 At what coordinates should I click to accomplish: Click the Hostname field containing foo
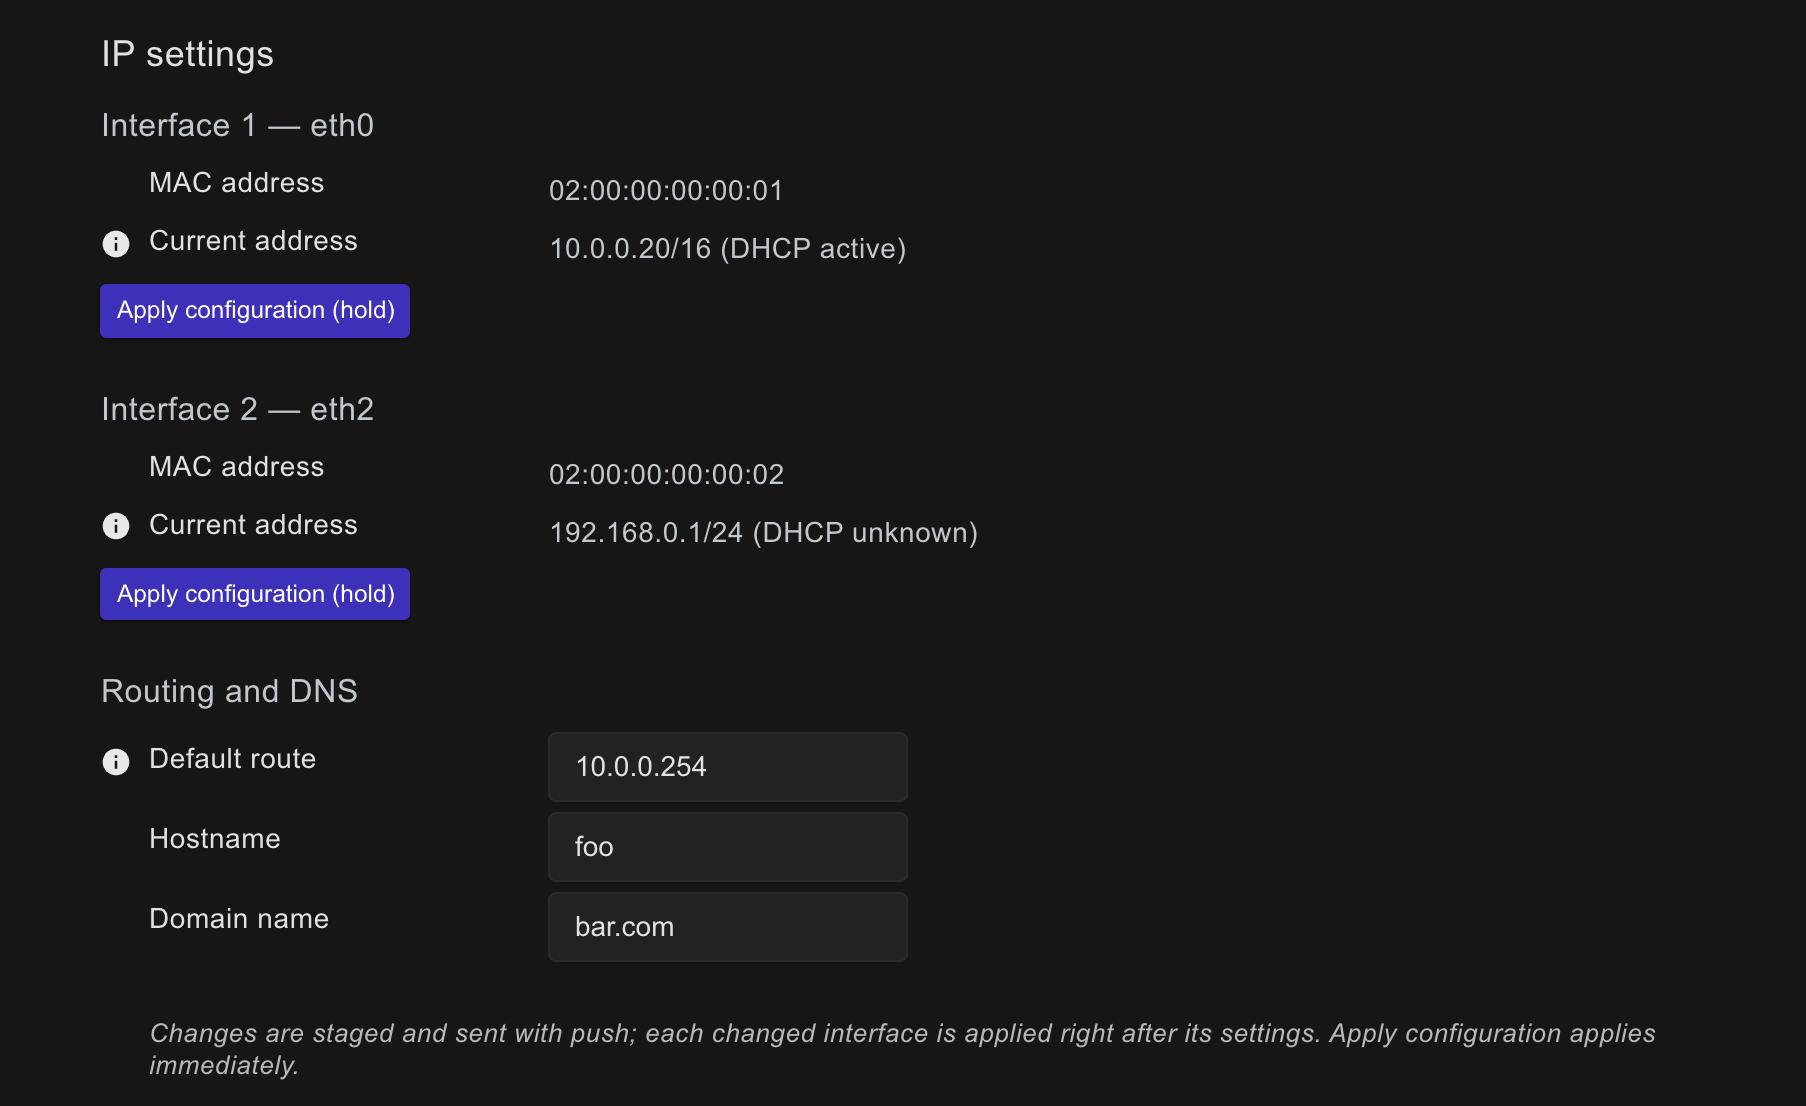coord(728,847)
